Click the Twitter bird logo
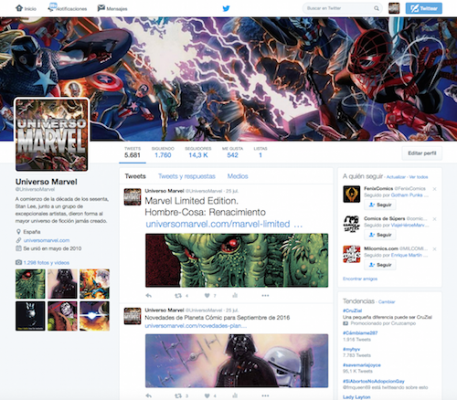This screenshot has width=457, height=400. (226, 8)
